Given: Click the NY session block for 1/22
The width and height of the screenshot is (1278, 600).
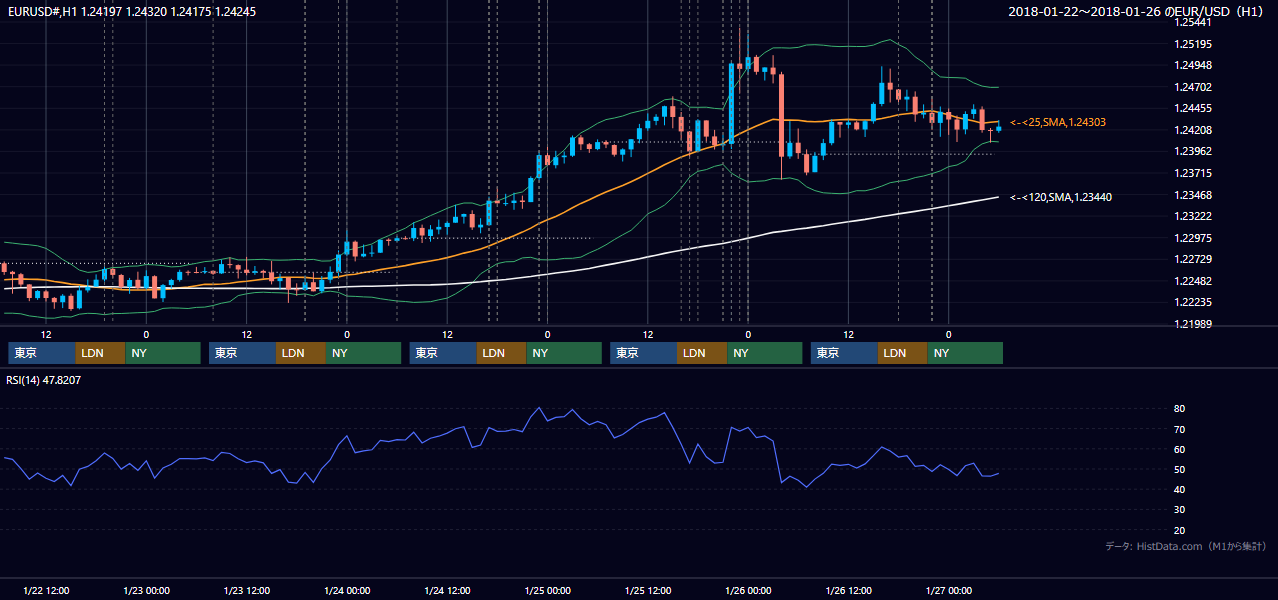Looking at the screenshot, I should [163, 353].
